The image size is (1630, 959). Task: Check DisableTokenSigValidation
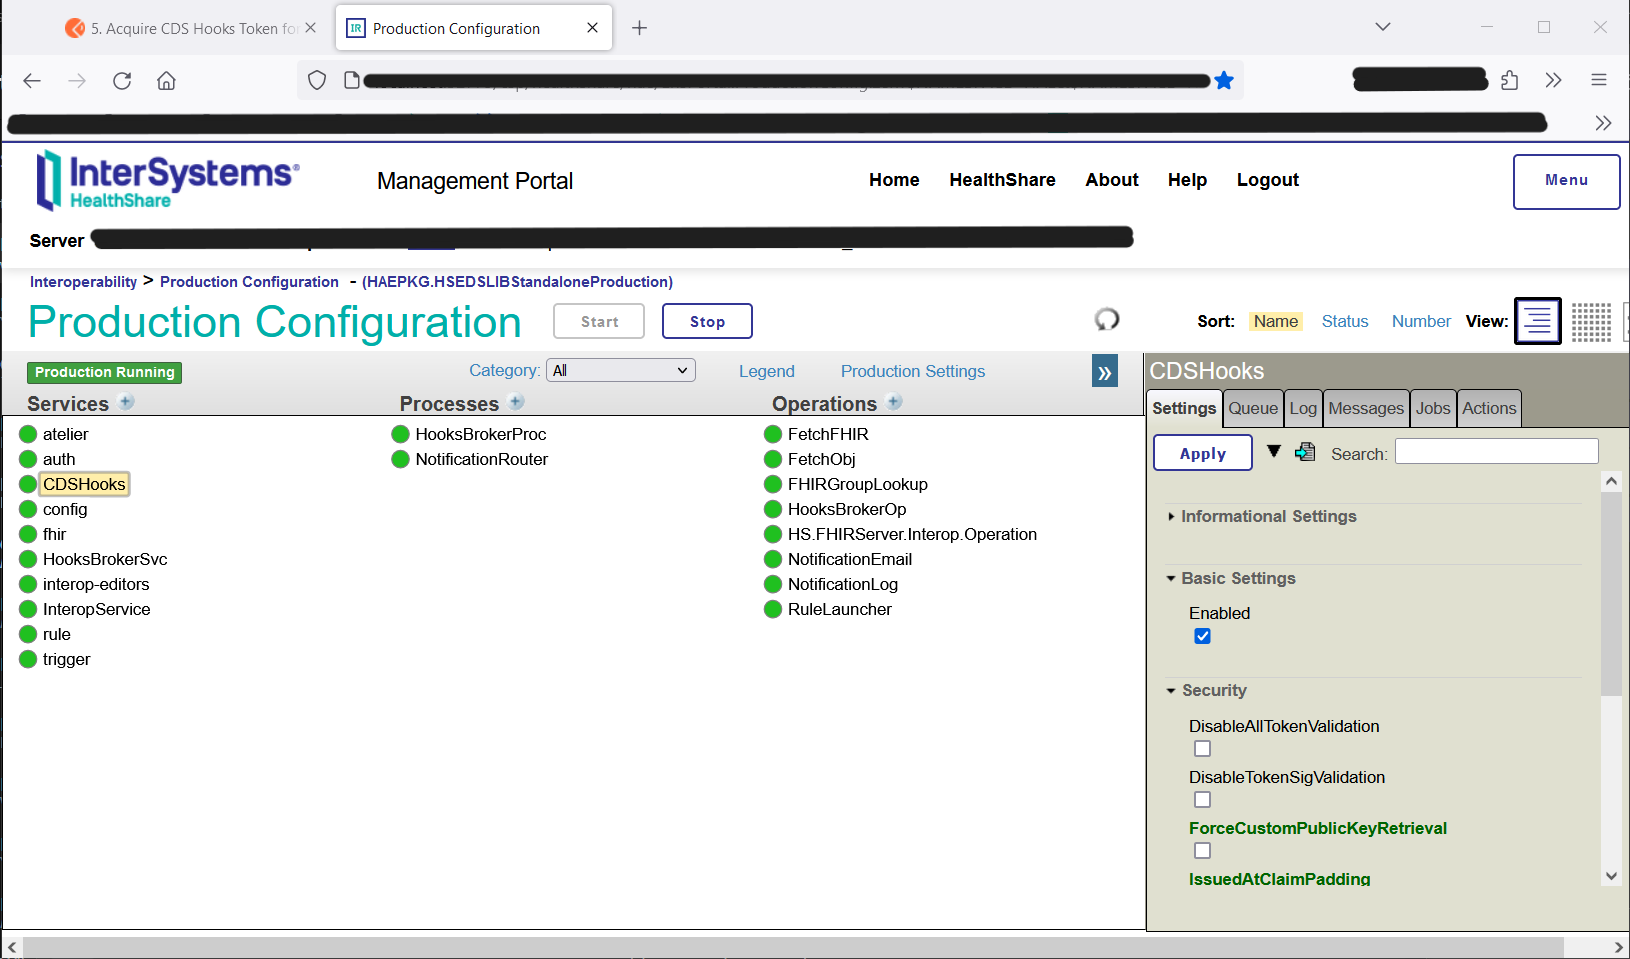point(1203,800)
